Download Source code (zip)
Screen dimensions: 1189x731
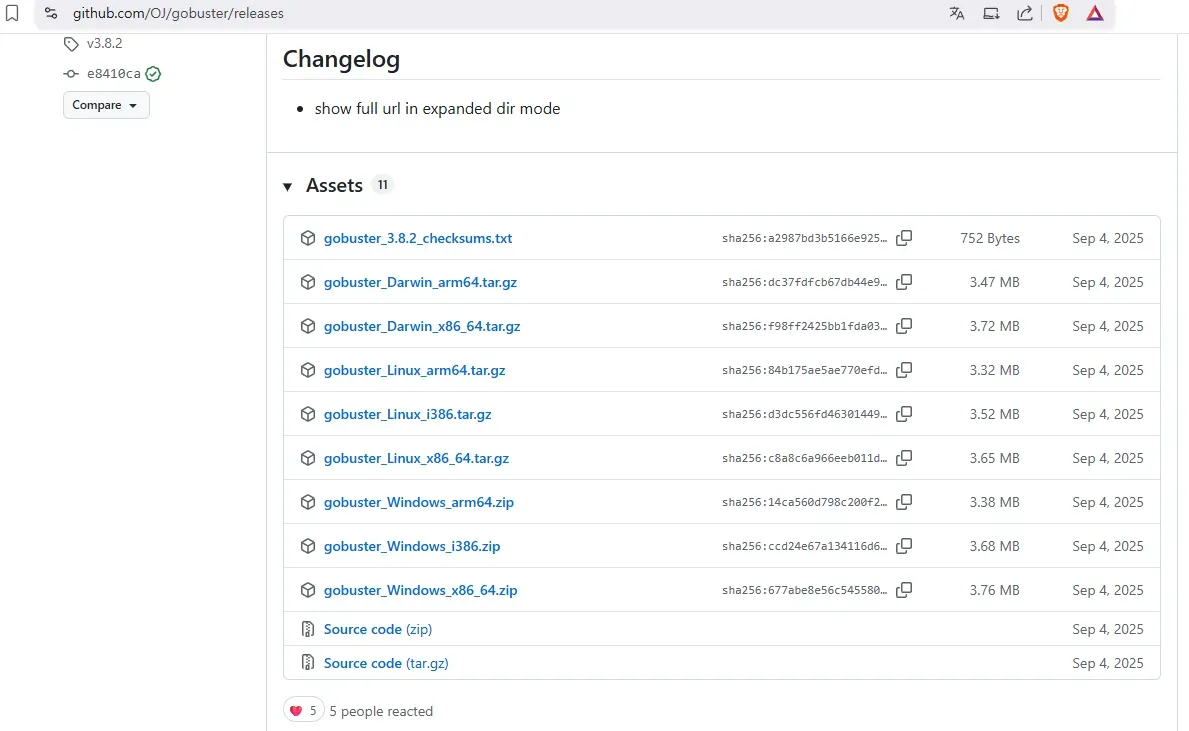[377, 629]
